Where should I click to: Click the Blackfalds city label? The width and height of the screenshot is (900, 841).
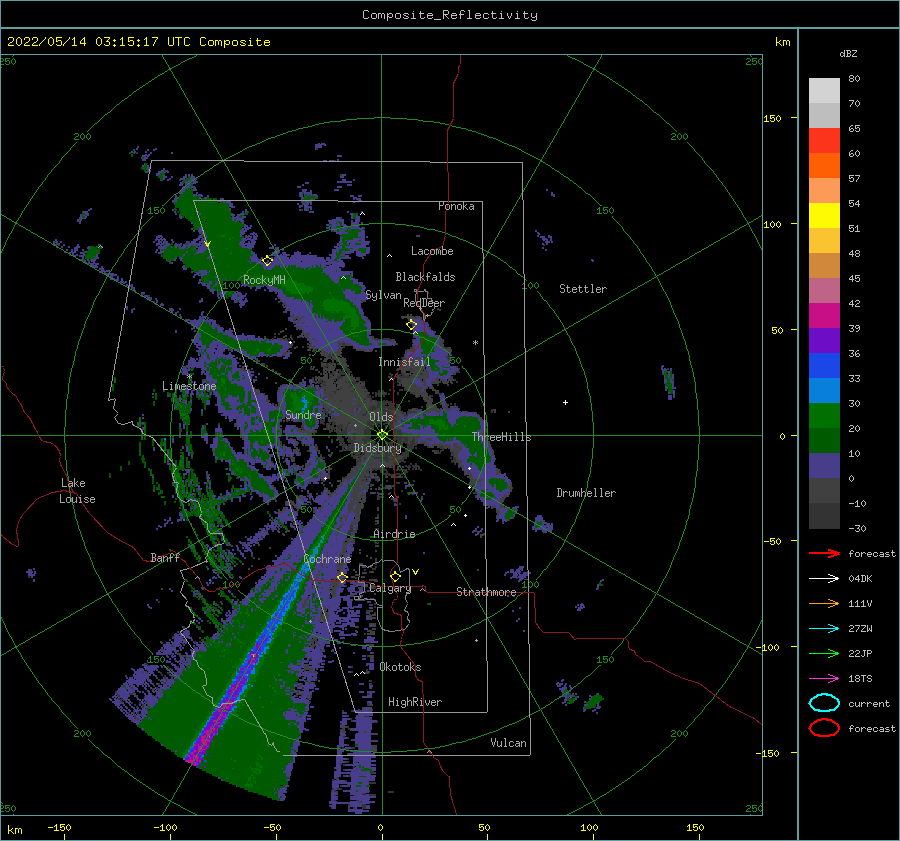point(425,277)
